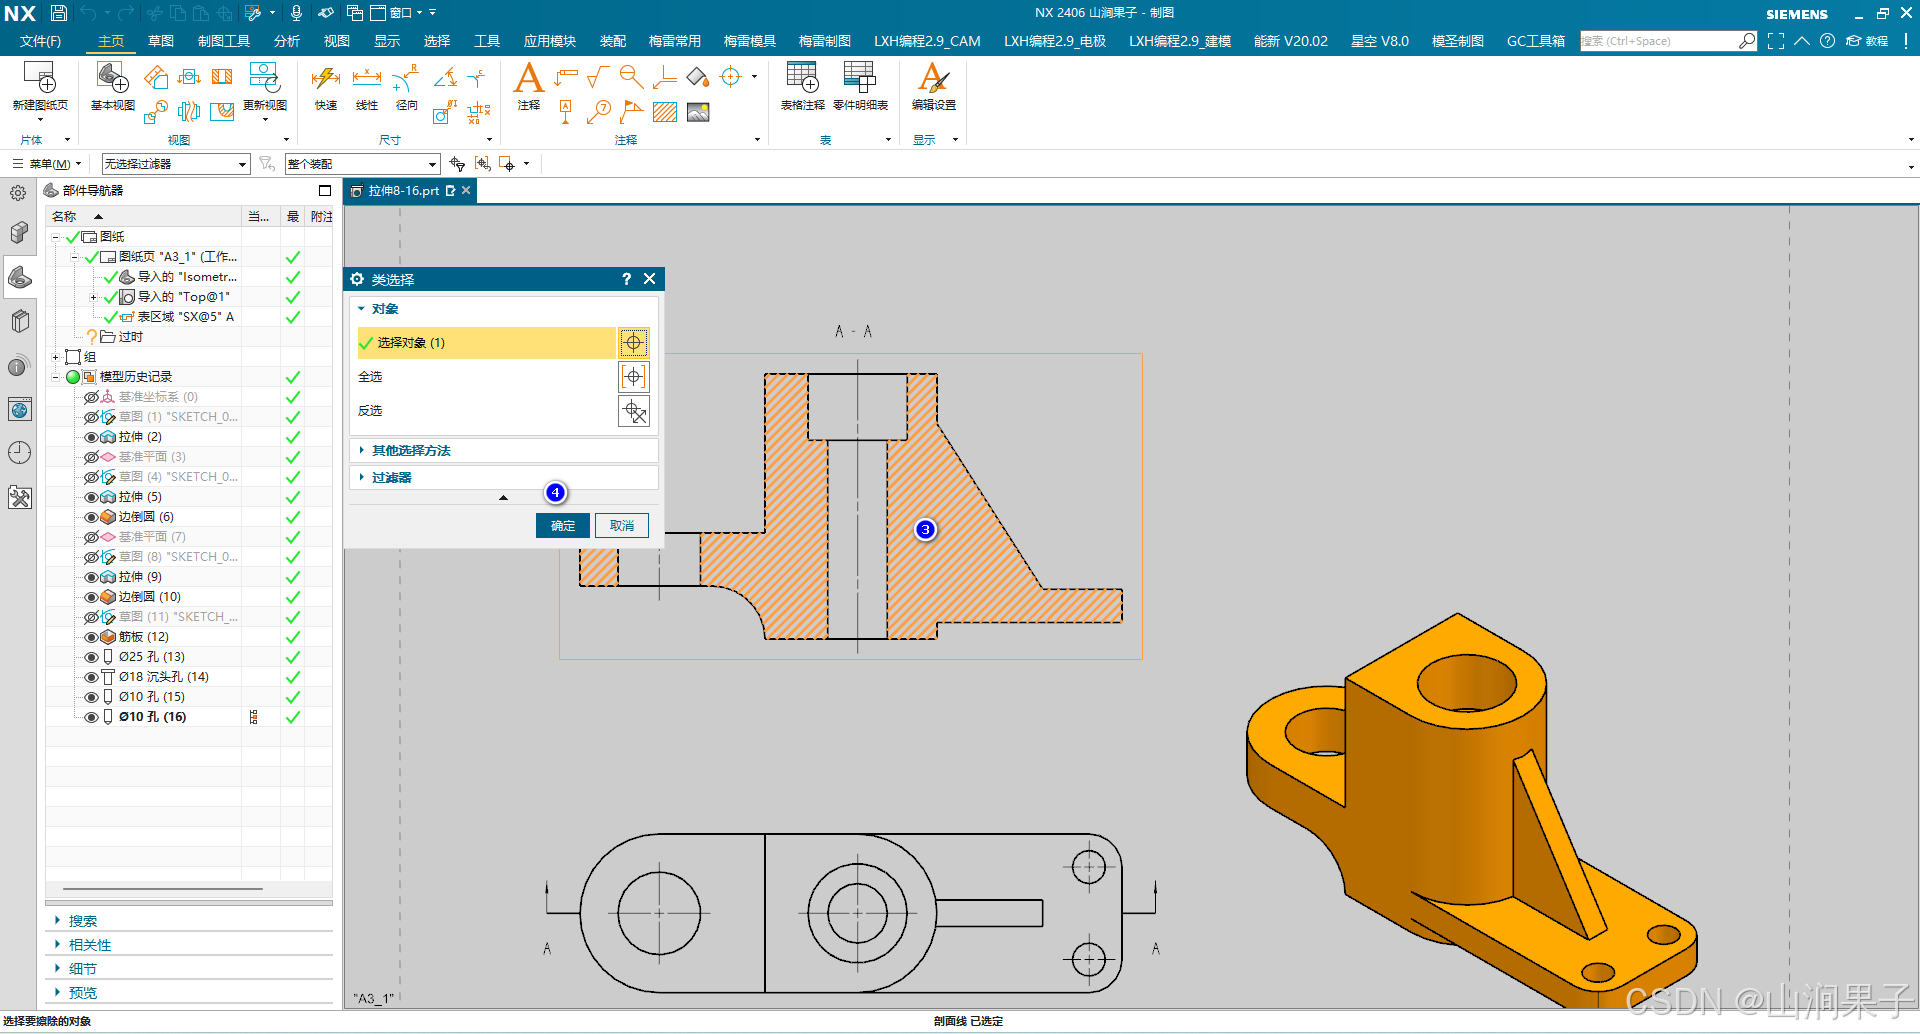The image size is (1920, 1034).
Task: Click the 全选 select-all icon in dialog
Action: click(x=633, y=377)
